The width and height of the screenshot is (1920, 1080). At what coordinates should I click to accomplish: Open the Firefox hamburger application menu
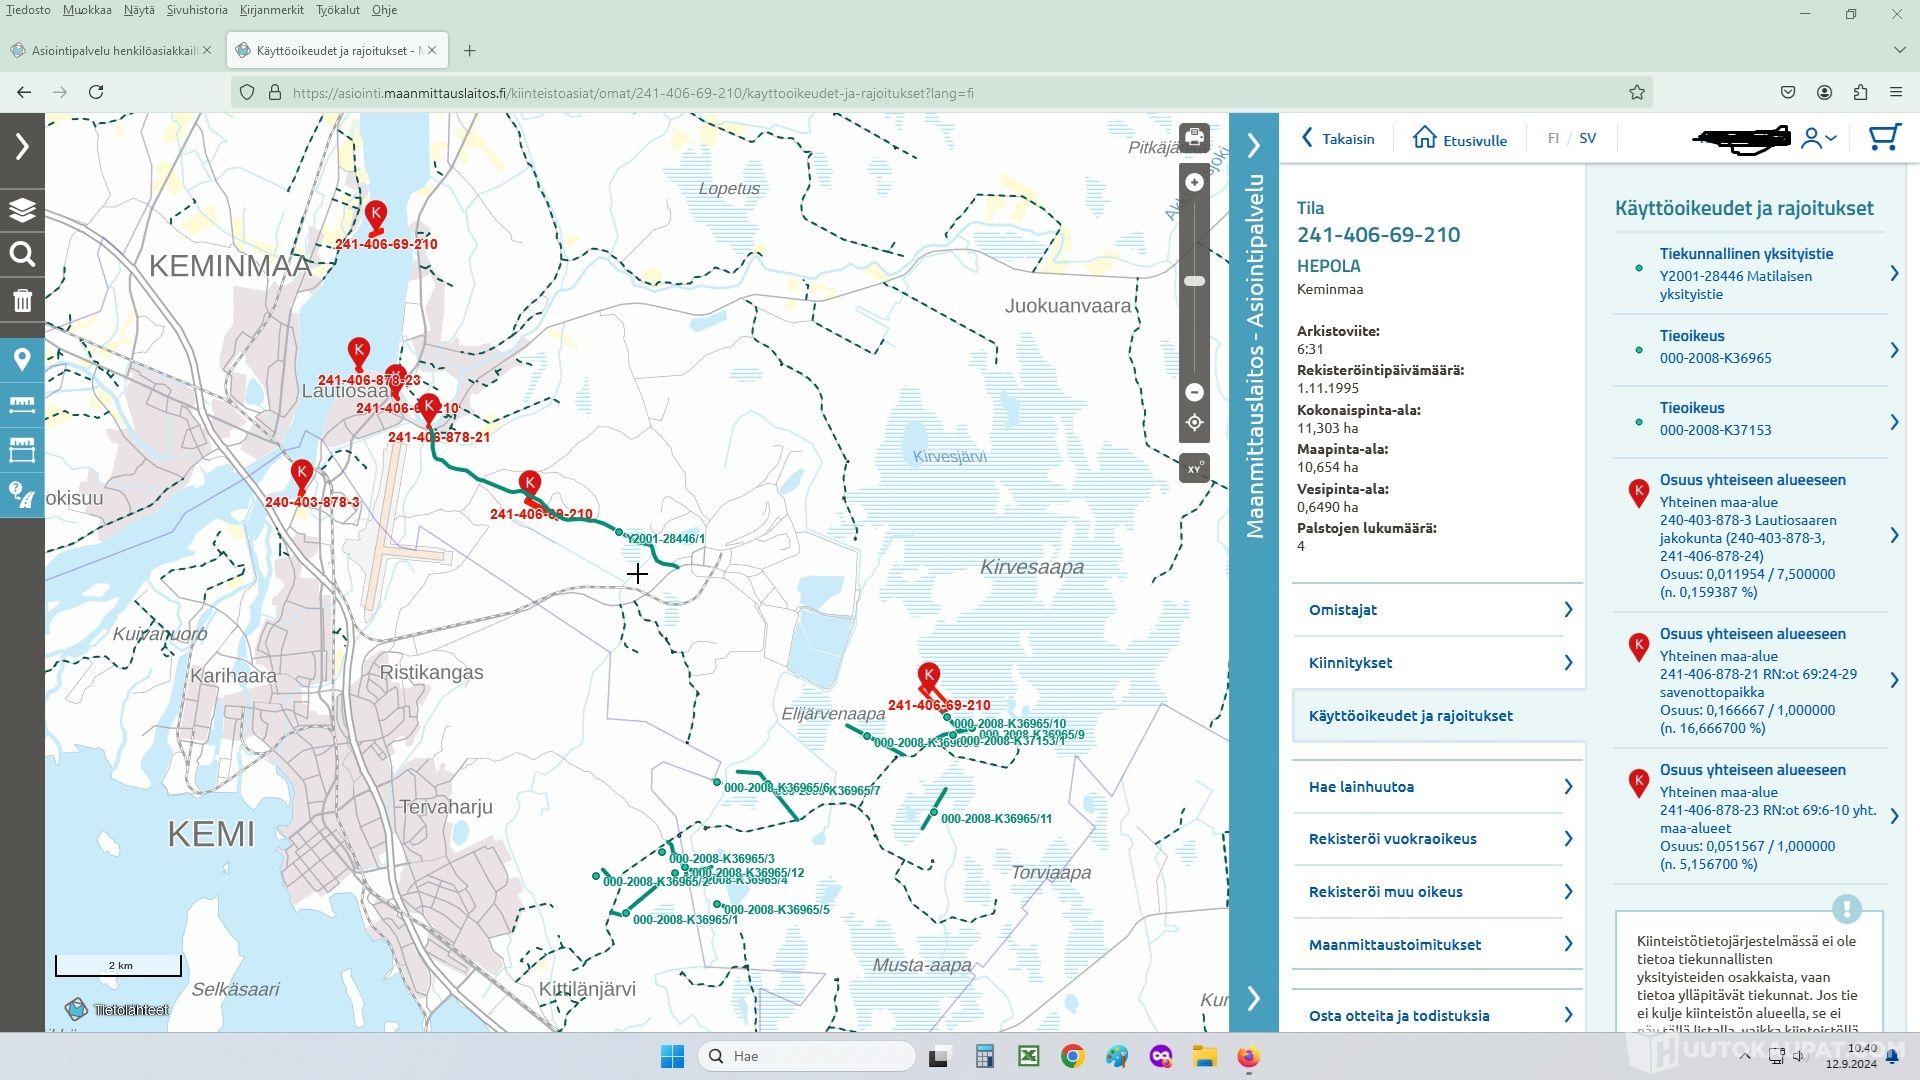1896,92
